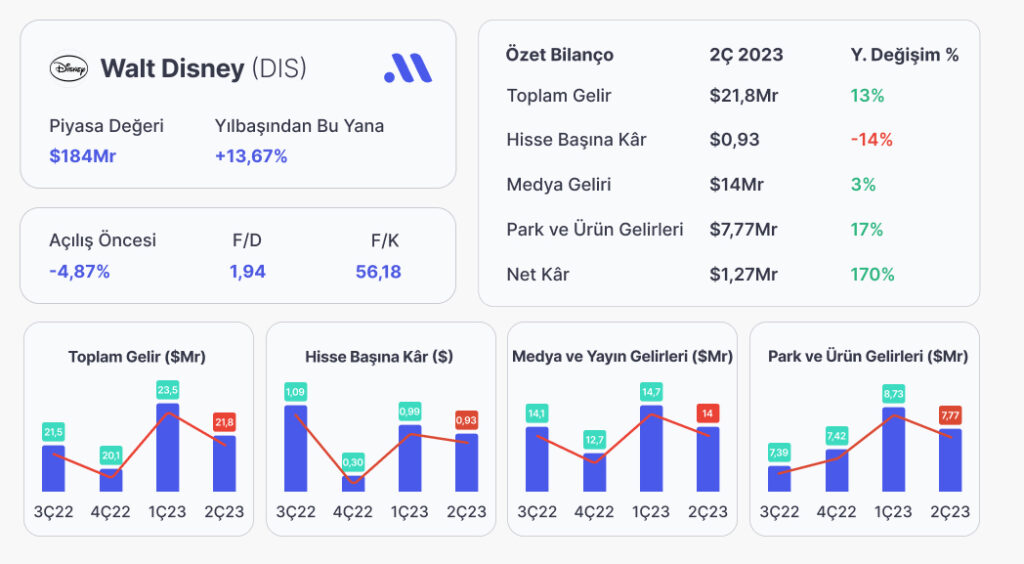Select the Toplam Gelir row label
Viewport: 1024px width, 564px height.
click(559, 96)
